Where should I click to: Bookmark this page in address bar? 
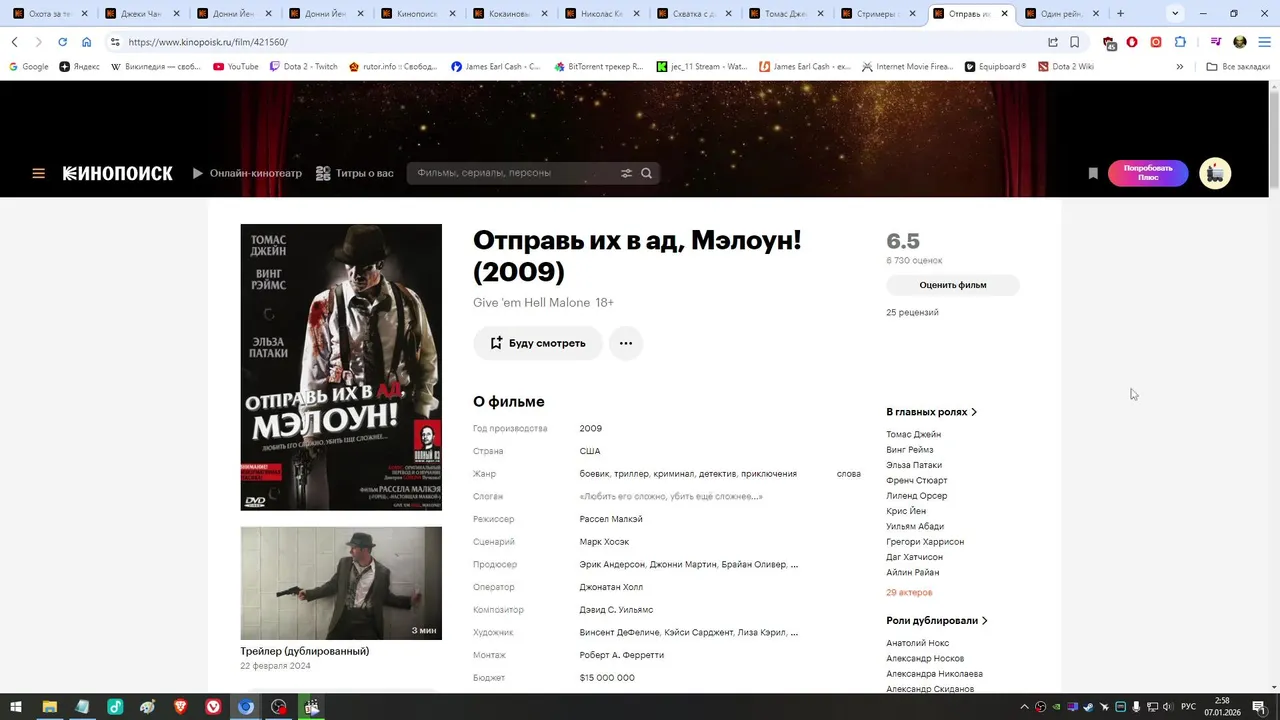click(1075, 42)
